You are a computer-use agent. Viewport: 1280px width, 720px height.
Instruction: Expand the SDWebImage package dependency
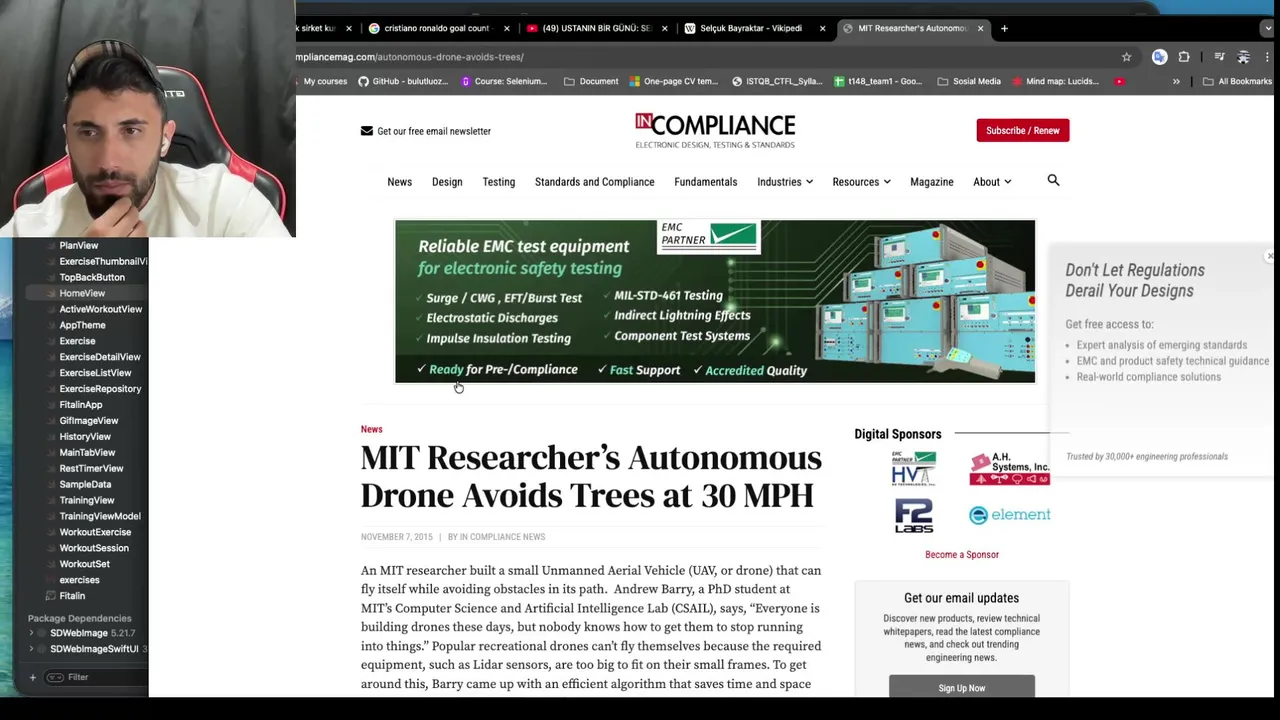coord(31,633)
